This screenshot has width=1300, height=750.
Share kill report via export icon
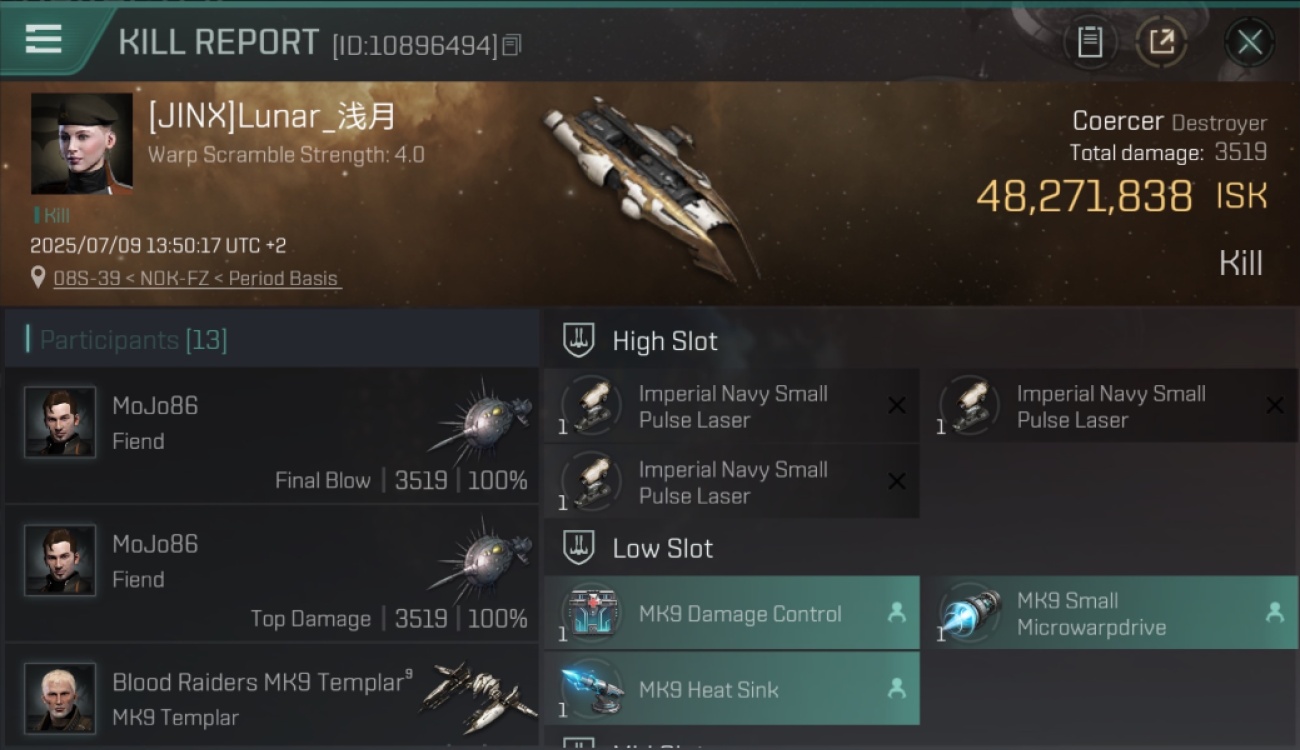1161,42
